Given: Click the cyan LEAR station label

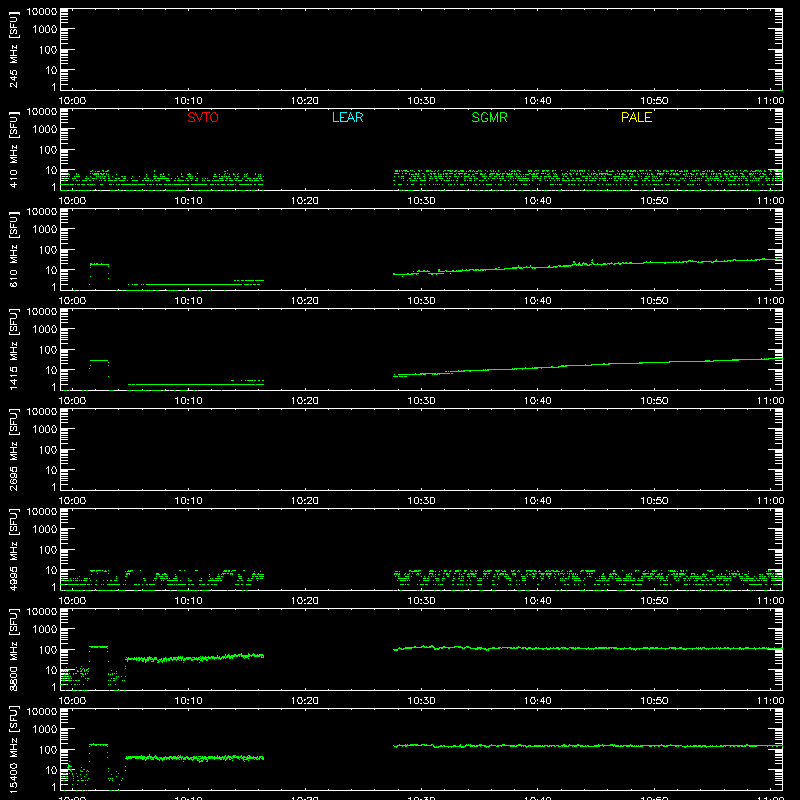Looking at the screenshot, I should 347,117.
